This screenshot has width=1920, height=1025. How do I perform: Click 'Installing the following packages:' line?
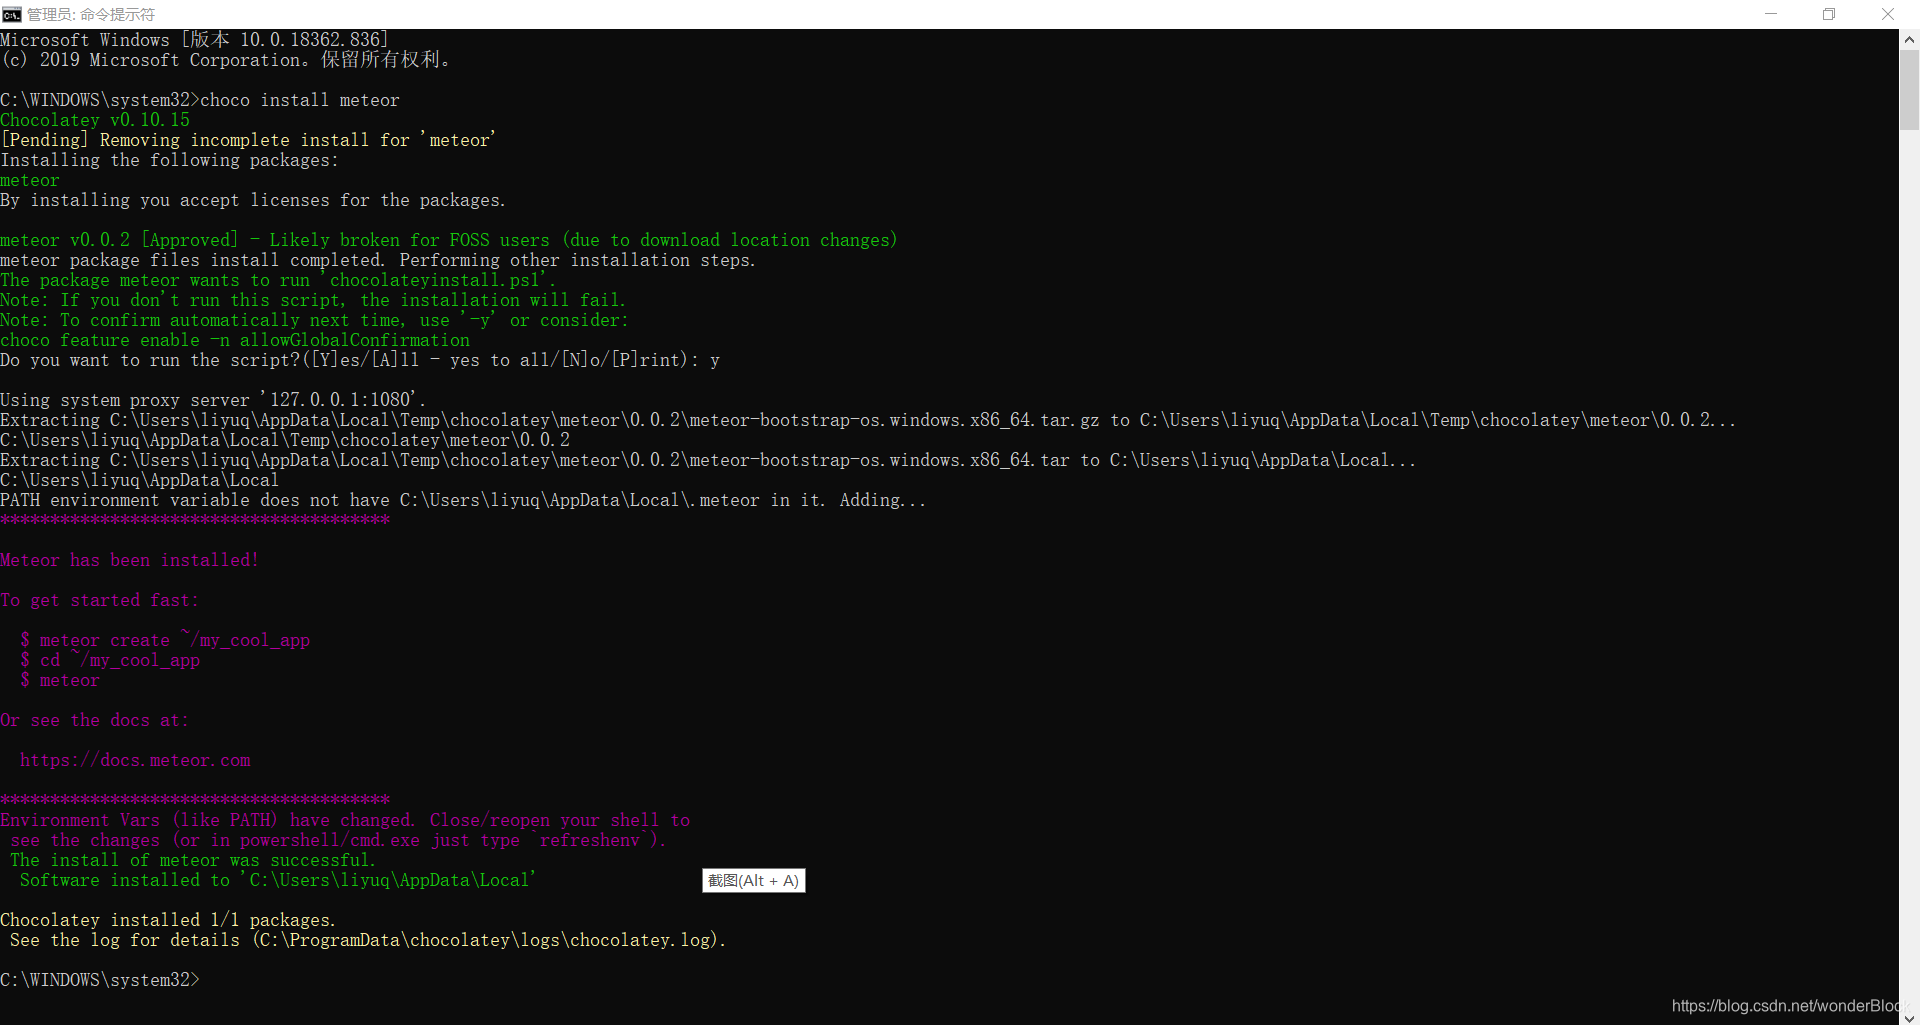(170, 160)
